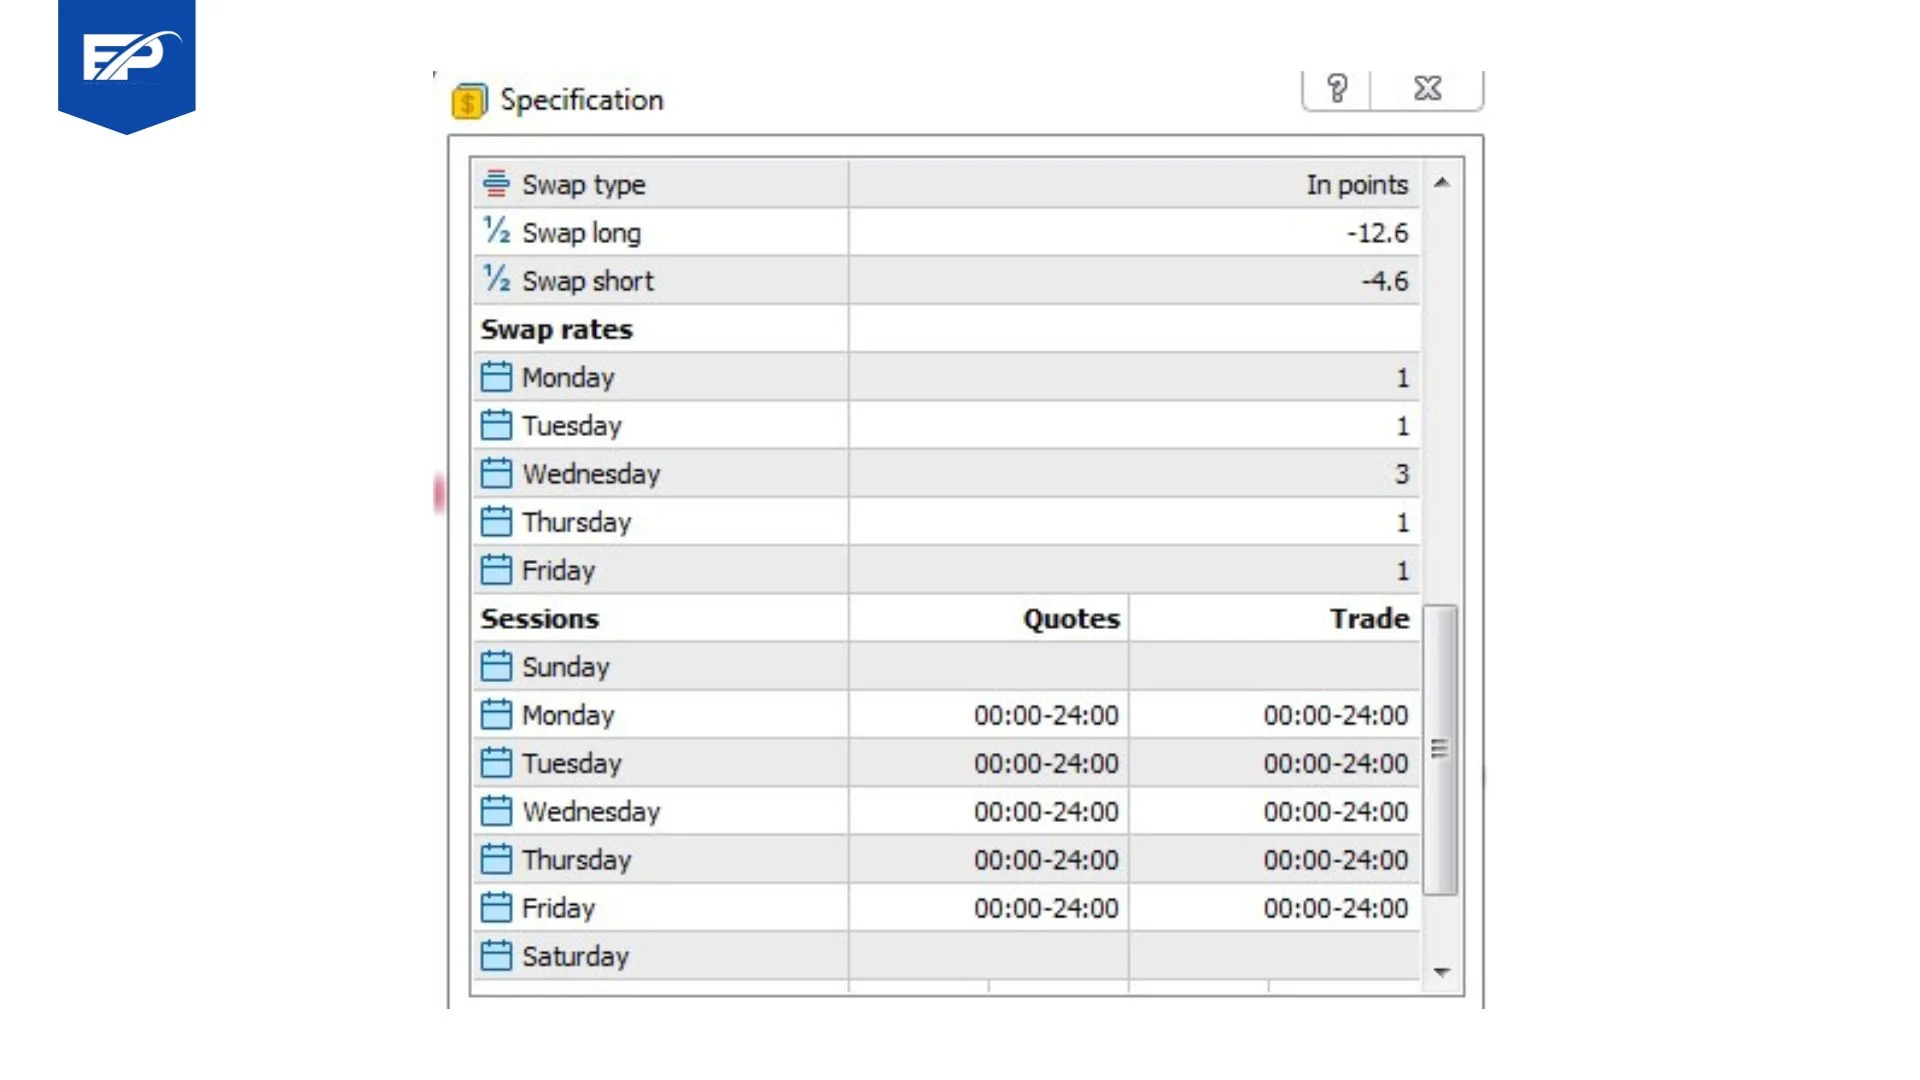Click calendar icon for Sessions Friday row
Image resolution: width=1920 pixels, height=1080 pixels.
(496, 907)
